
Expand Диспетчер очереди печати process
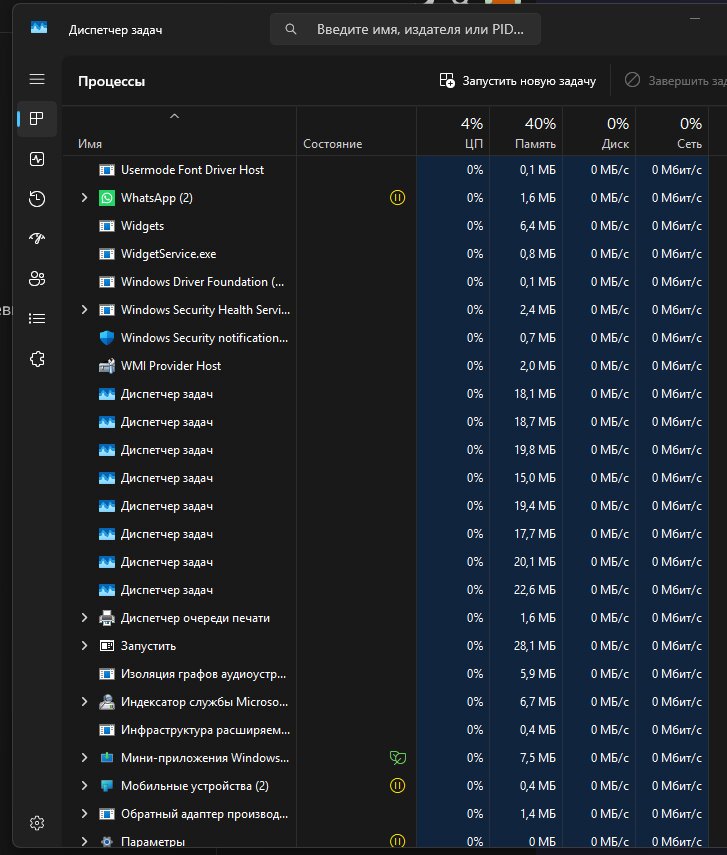[x=85, y=618]
